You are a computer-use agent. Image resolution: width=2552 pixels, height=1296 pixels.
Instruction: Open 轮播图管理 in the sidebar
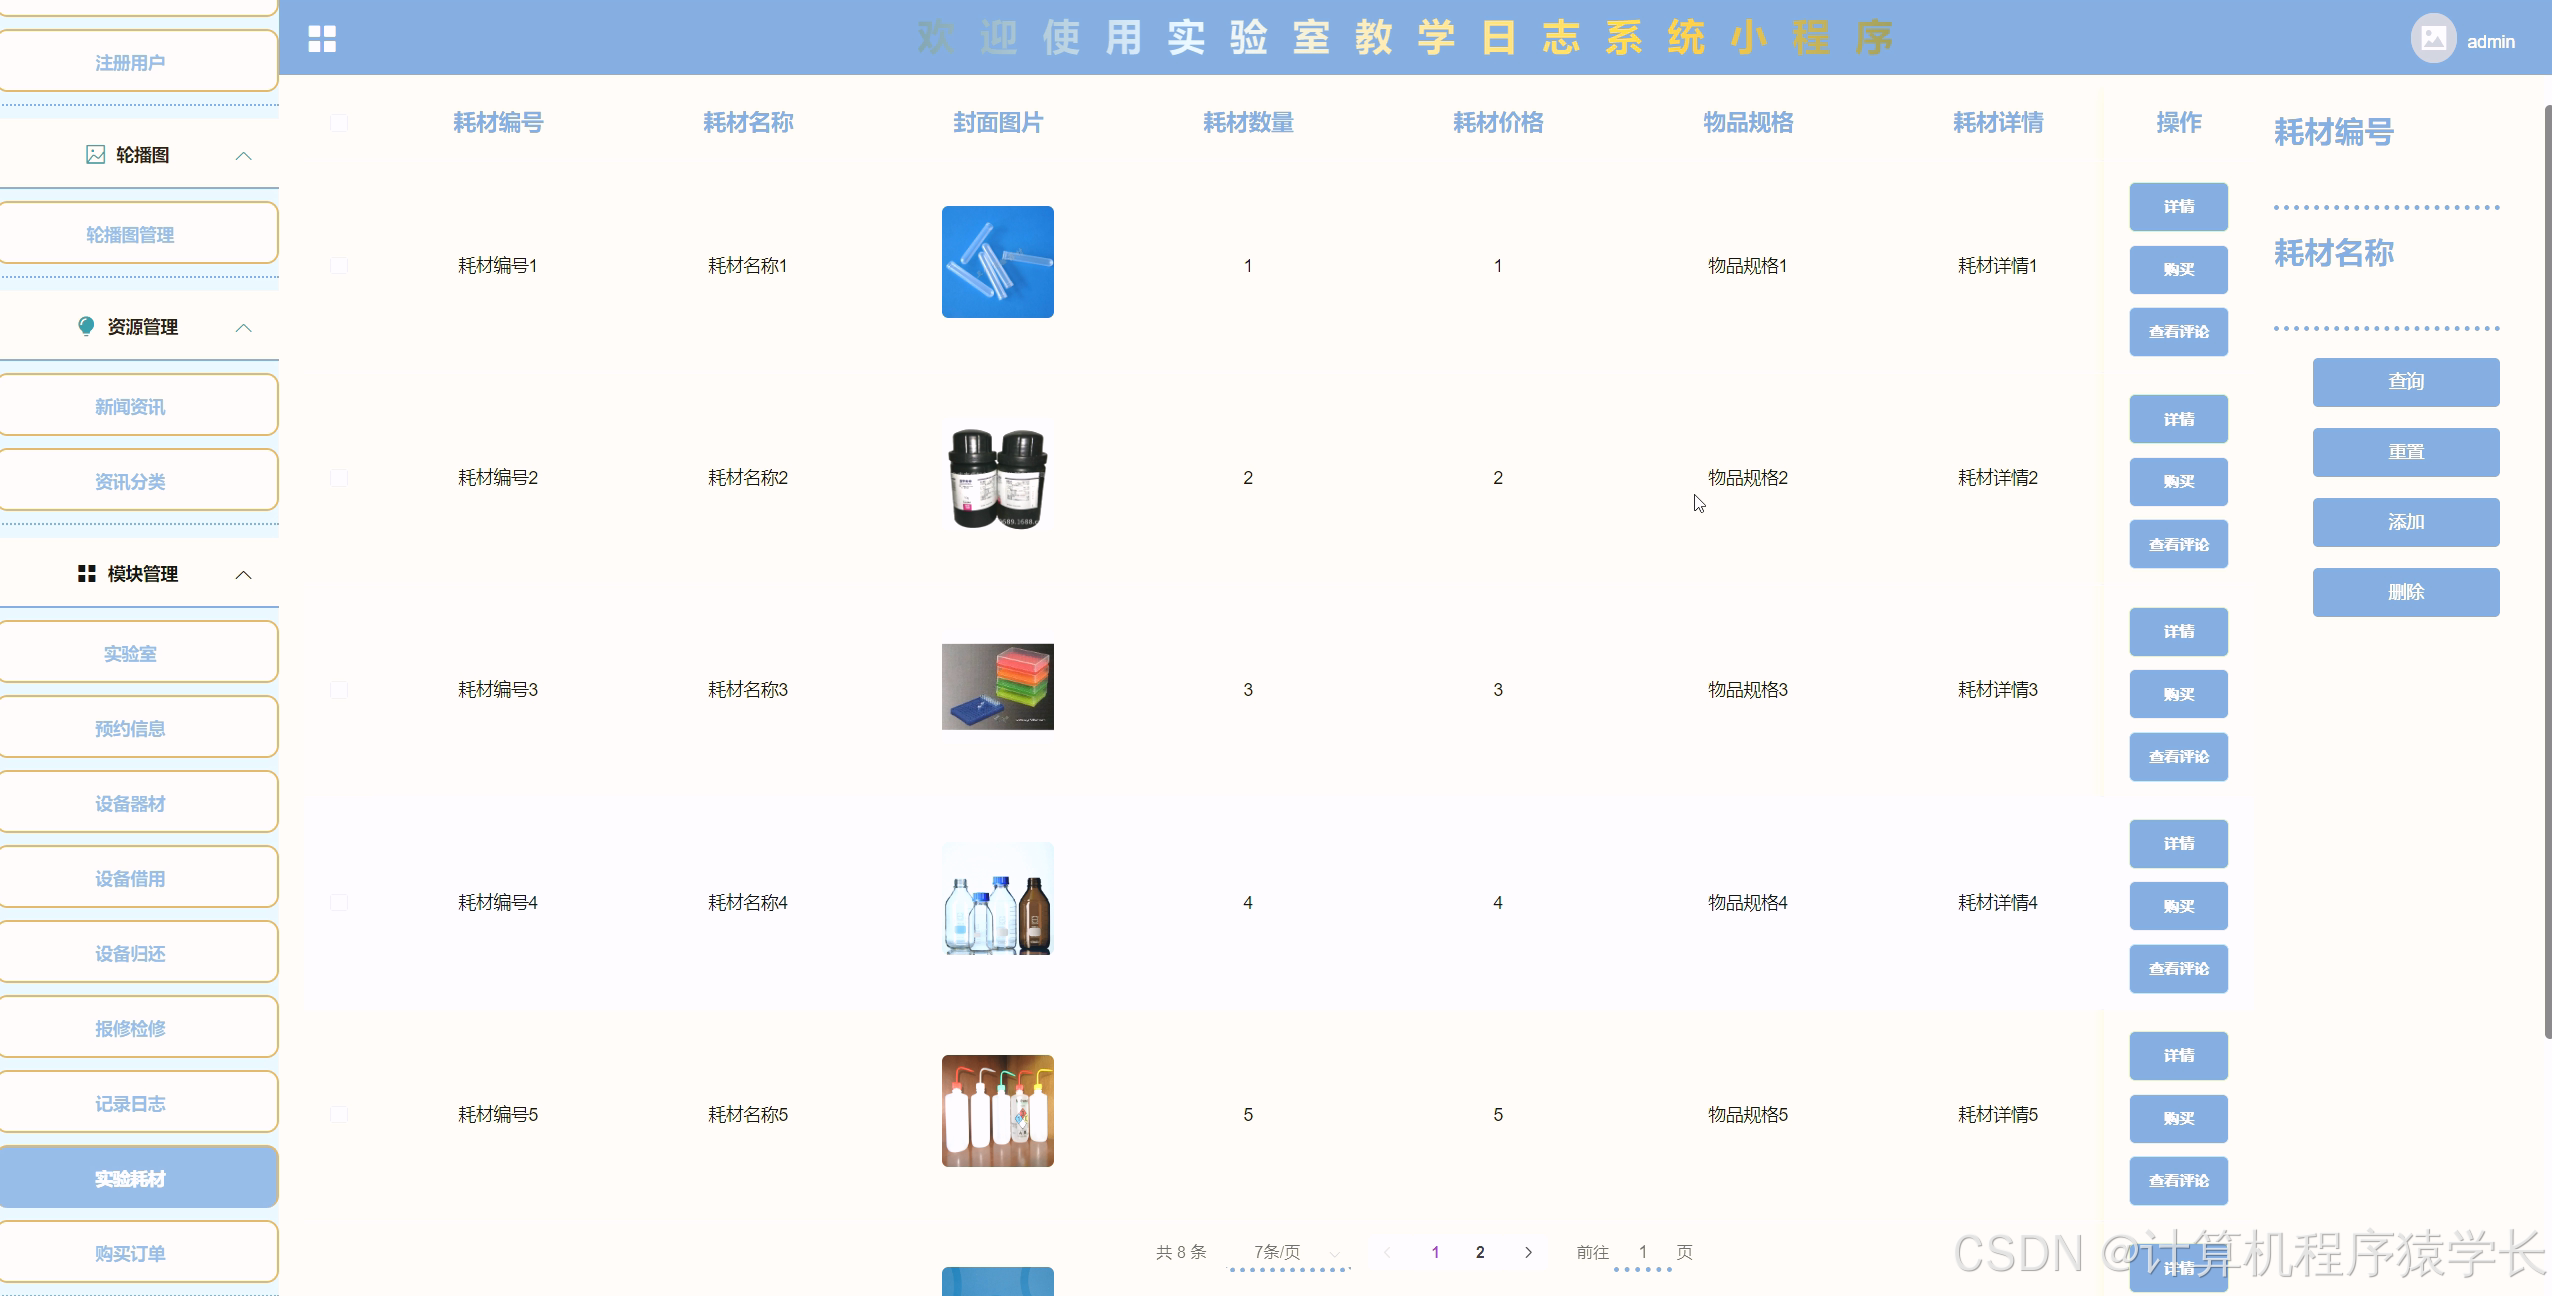coord(138,234)
